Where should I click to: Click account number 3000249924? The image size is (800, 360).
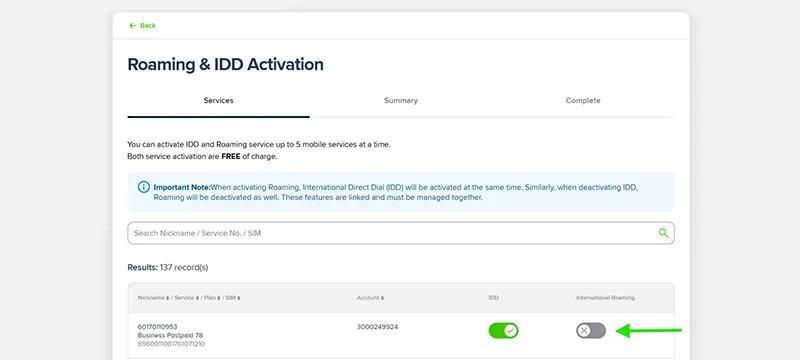point(378,327)
